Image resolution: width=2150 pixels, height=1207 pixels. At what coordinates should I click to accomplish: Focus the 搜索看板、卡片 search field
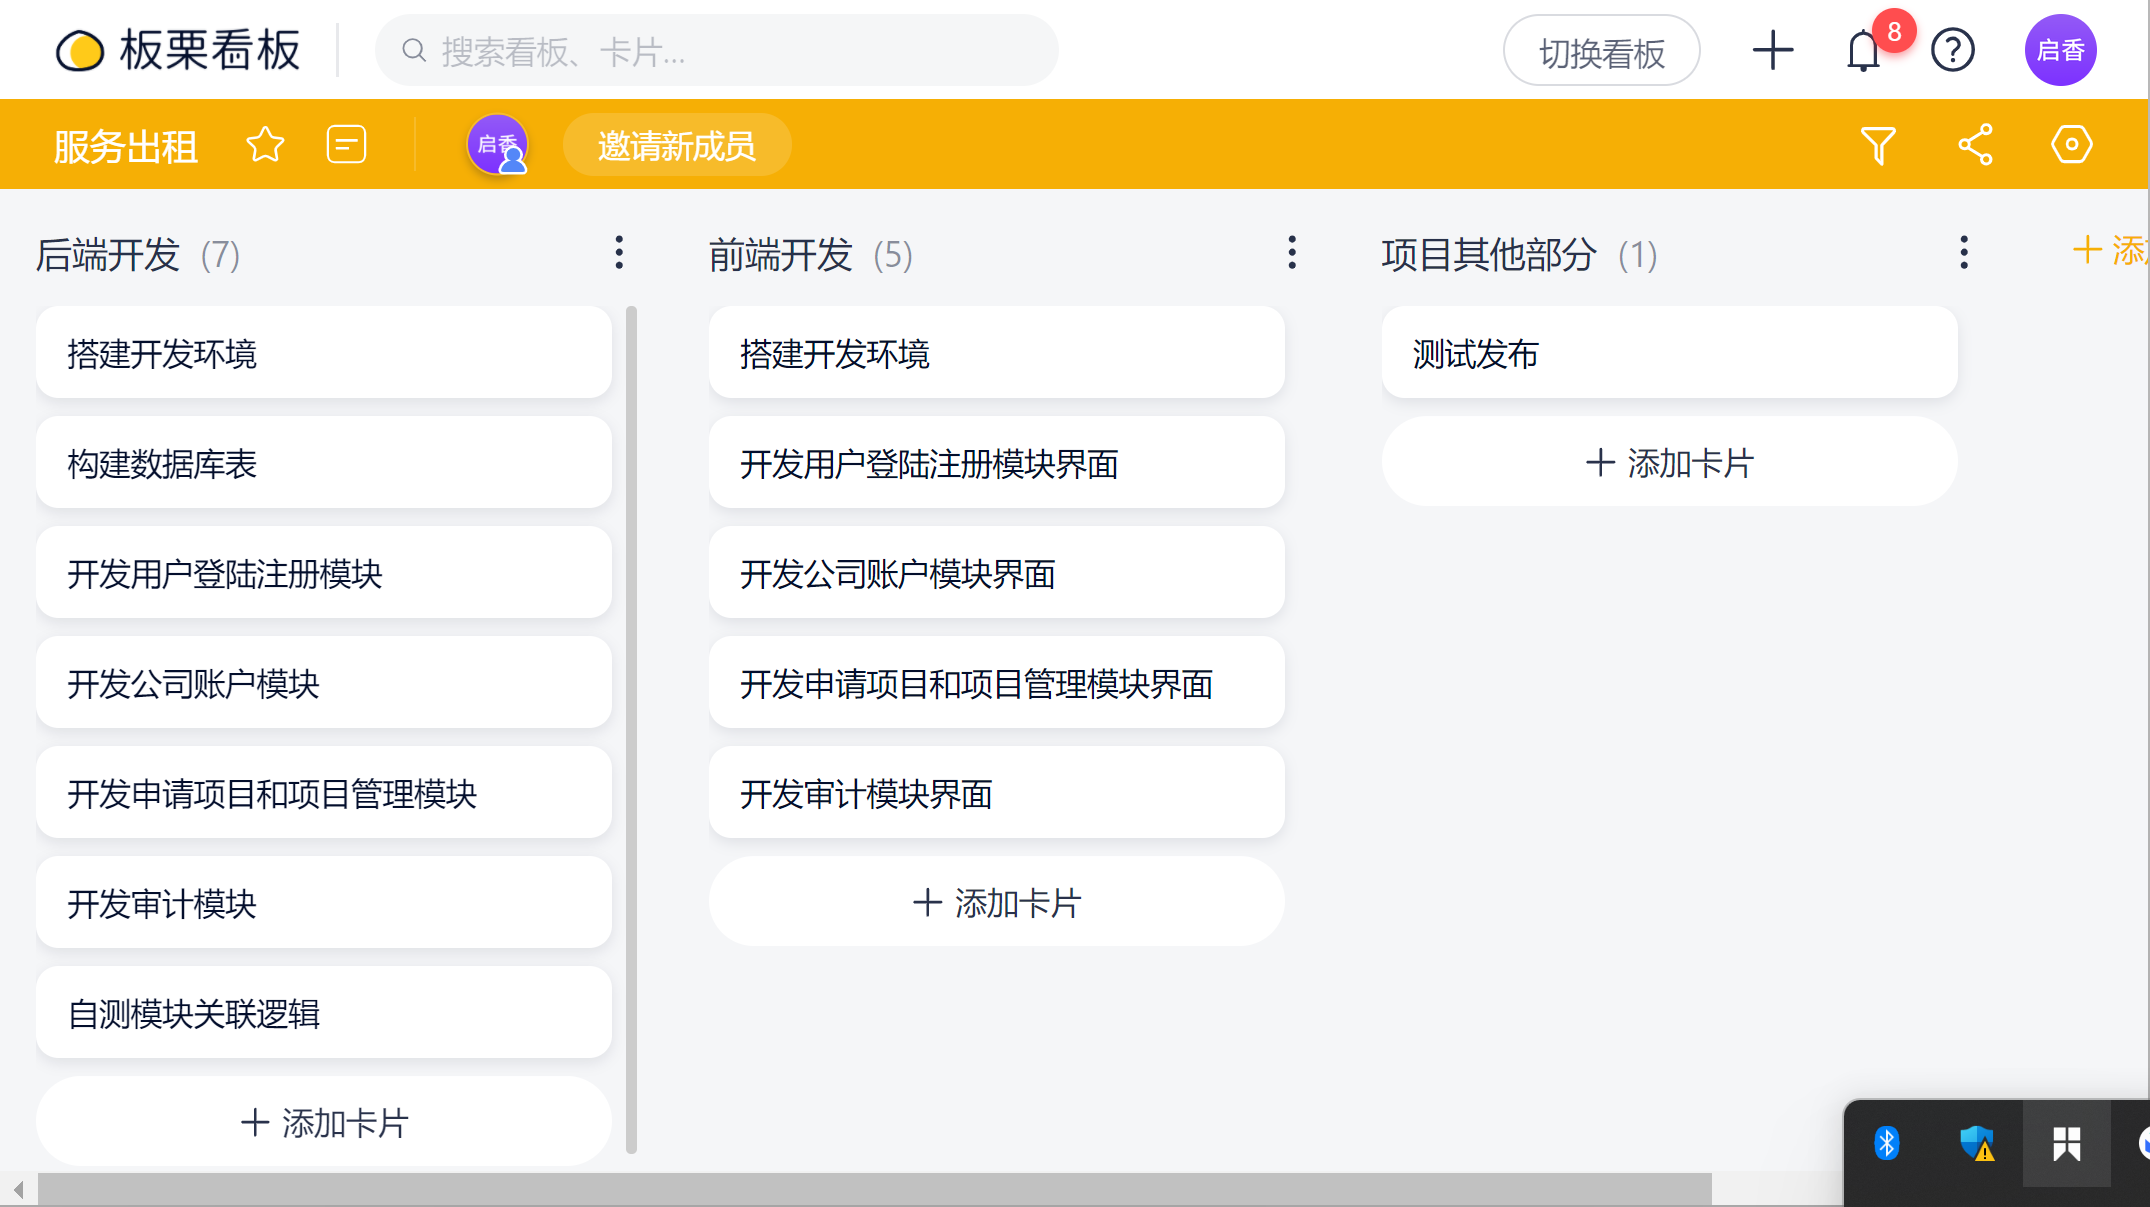pyautogui.click(x=716, y=51)
